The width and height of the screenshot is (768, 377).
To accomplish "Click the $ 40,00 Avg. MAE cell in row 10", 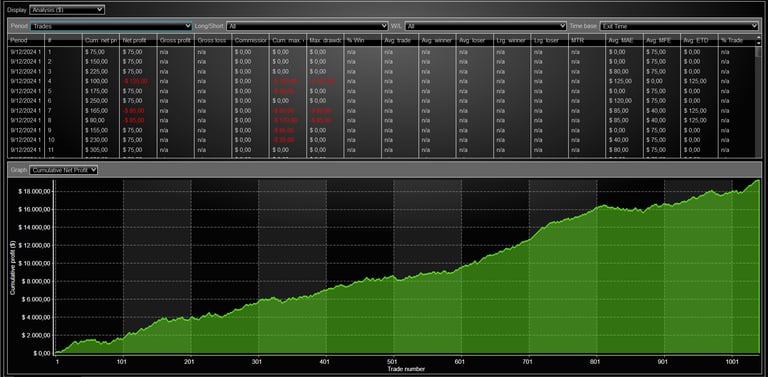I will (x=619, y=140).
